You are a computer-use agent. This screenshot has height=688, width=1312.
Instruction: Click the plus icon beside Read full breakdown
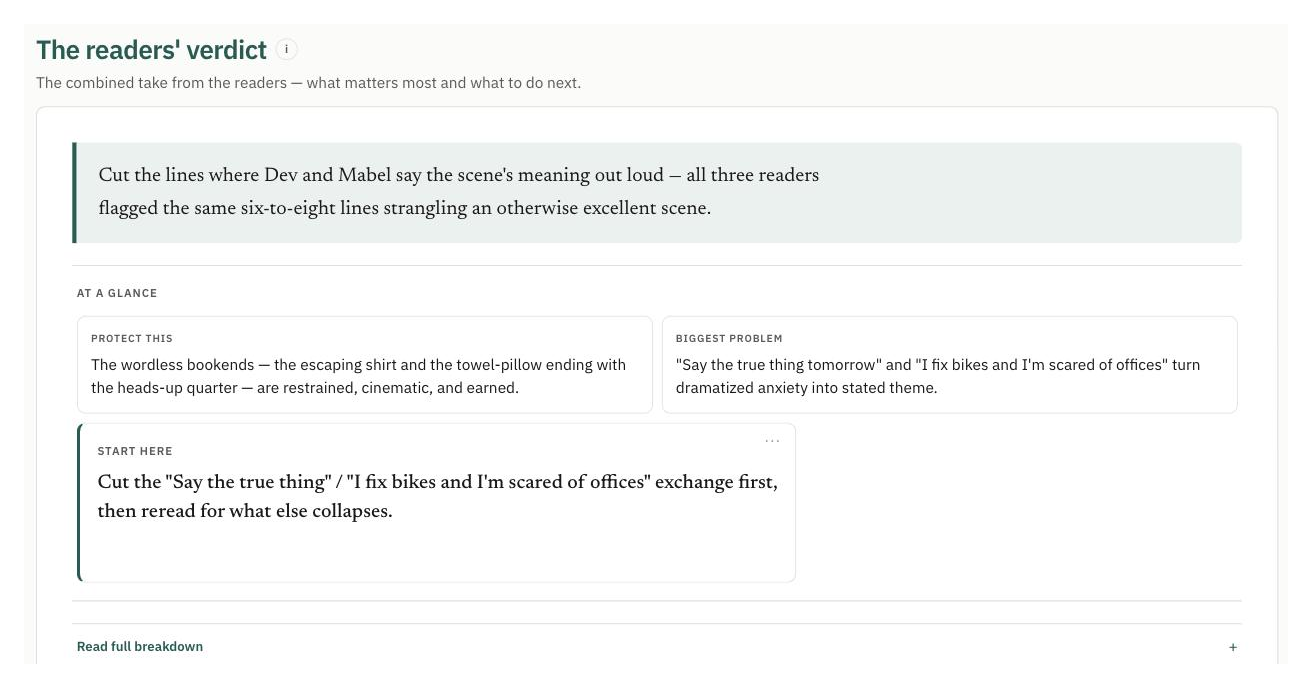tap(1232, 647)
